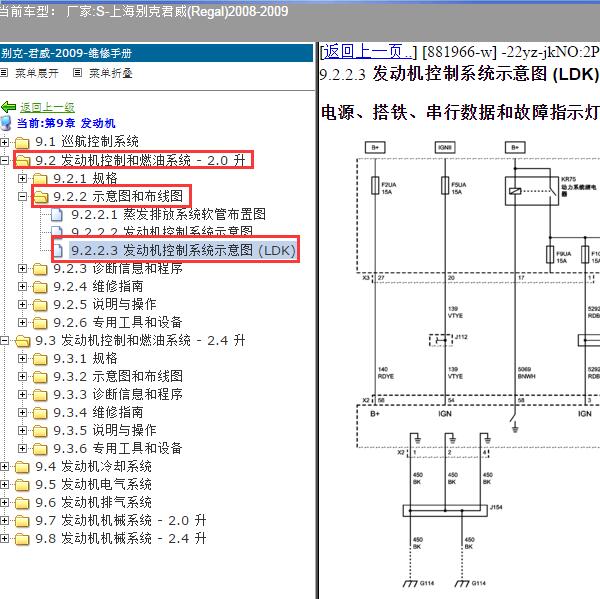Screen dimensions: 600x599
Task: Click folder icon of 9.2.3 诊断信息和程序
Action: coord(40,269)
